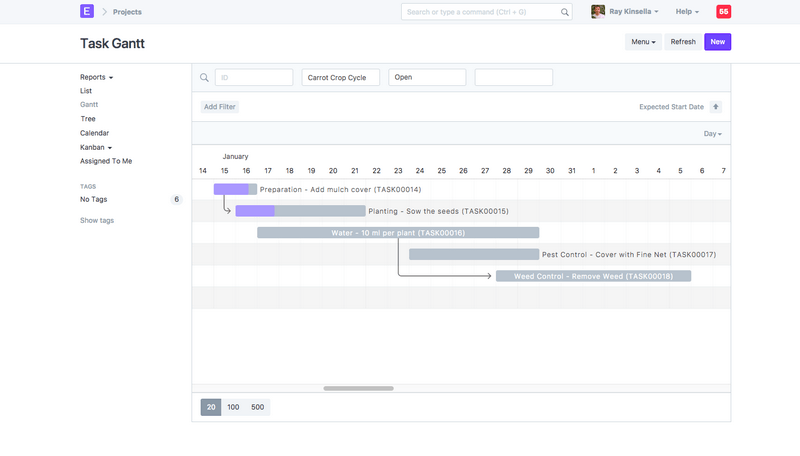
Task: Select the Tree view in sidebar
Action: click(x=88, y=119)
